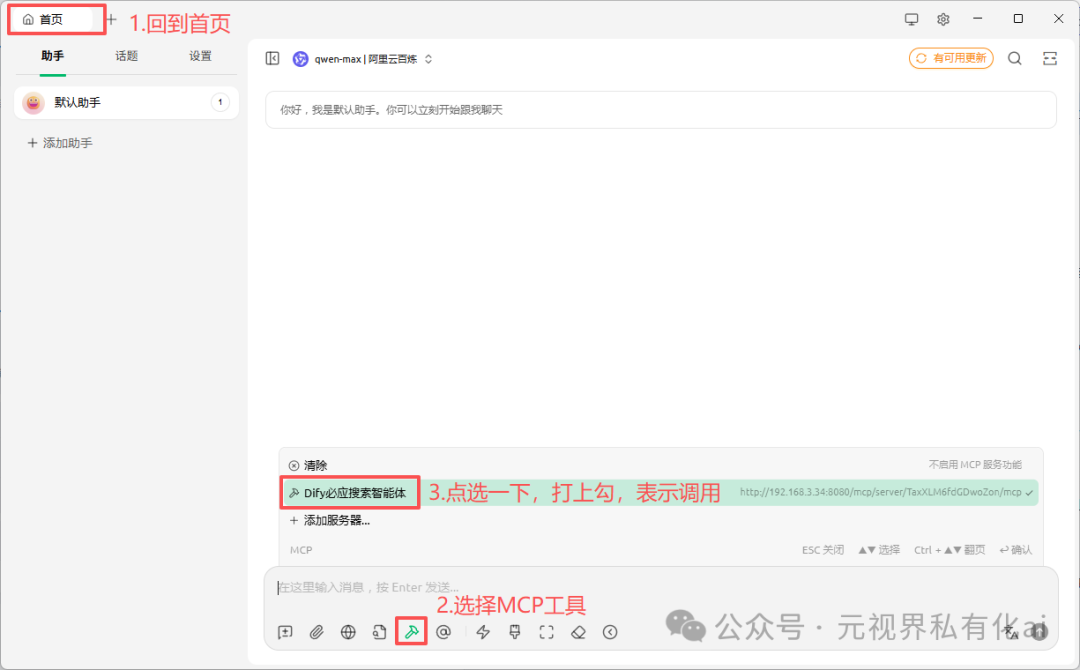The height and width of the screenshot is (670, 1080).
Task: Select the MCP tools hammer icon
Action: (411, 632)
